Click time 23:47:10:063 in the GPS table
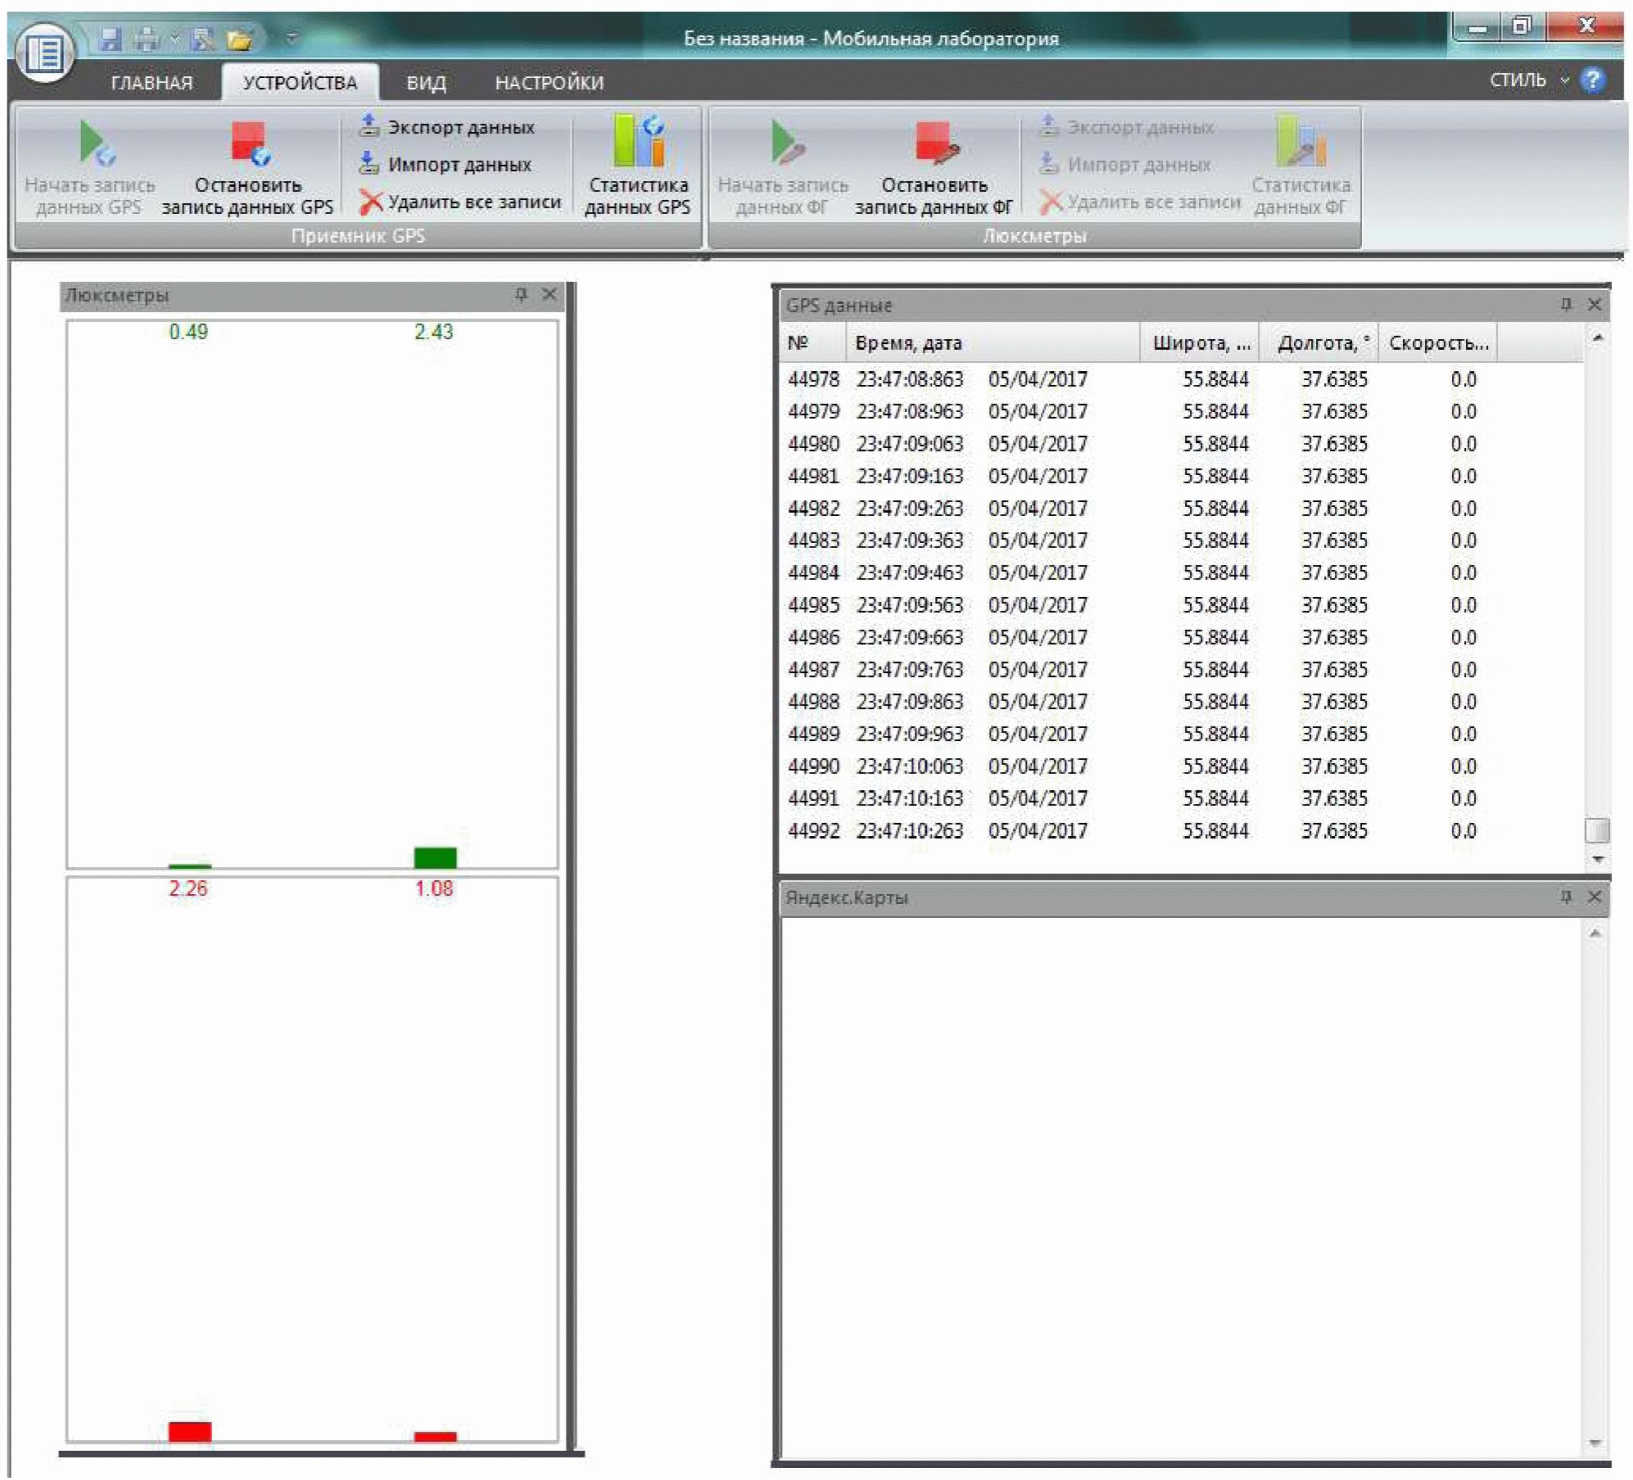Image resolution: width=1633 pixels, height=1480 pixels. [x=910, y=766]
